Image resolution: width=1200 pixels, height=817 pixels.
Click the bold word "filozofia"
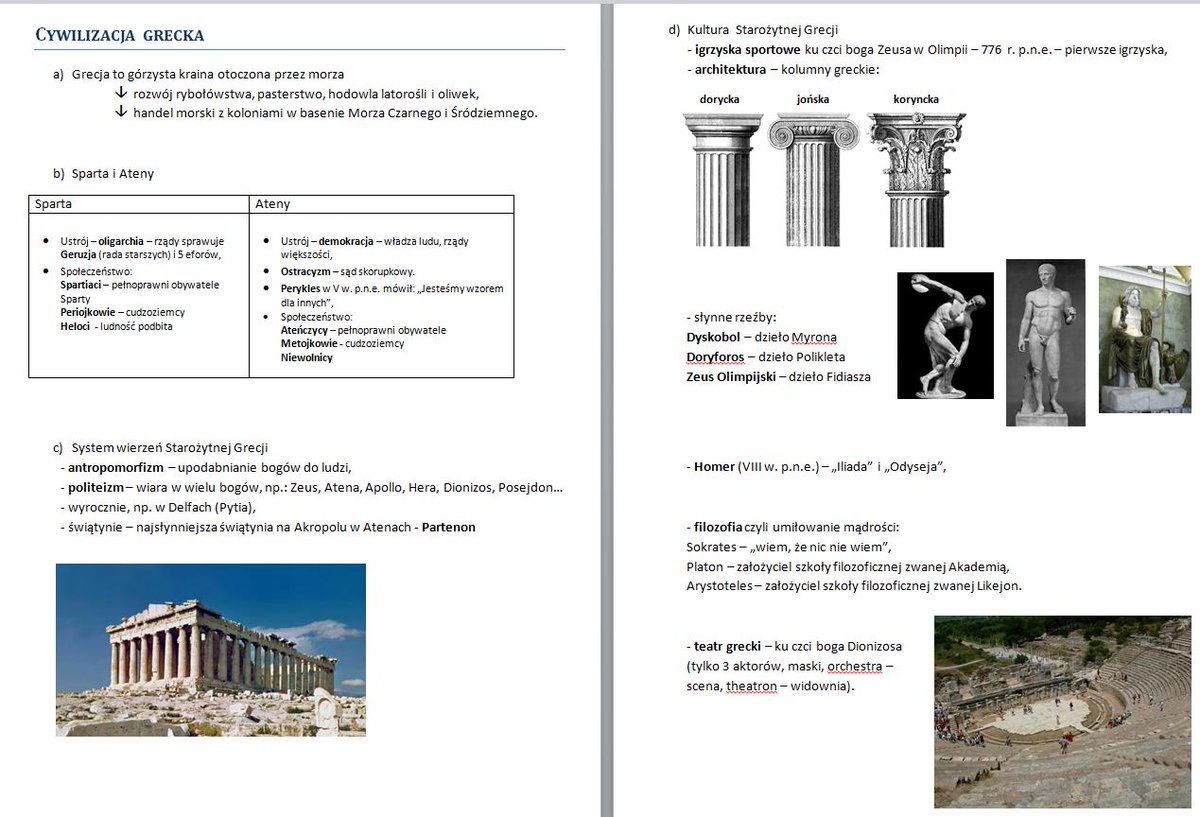(x=718, y=526)
